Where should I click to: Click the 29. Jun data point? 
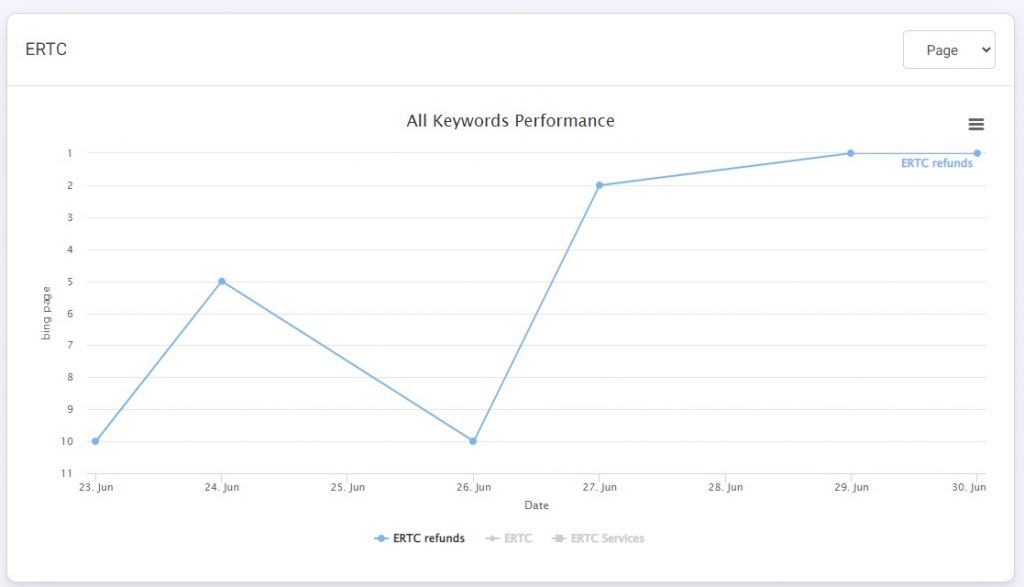coord(851,153)
